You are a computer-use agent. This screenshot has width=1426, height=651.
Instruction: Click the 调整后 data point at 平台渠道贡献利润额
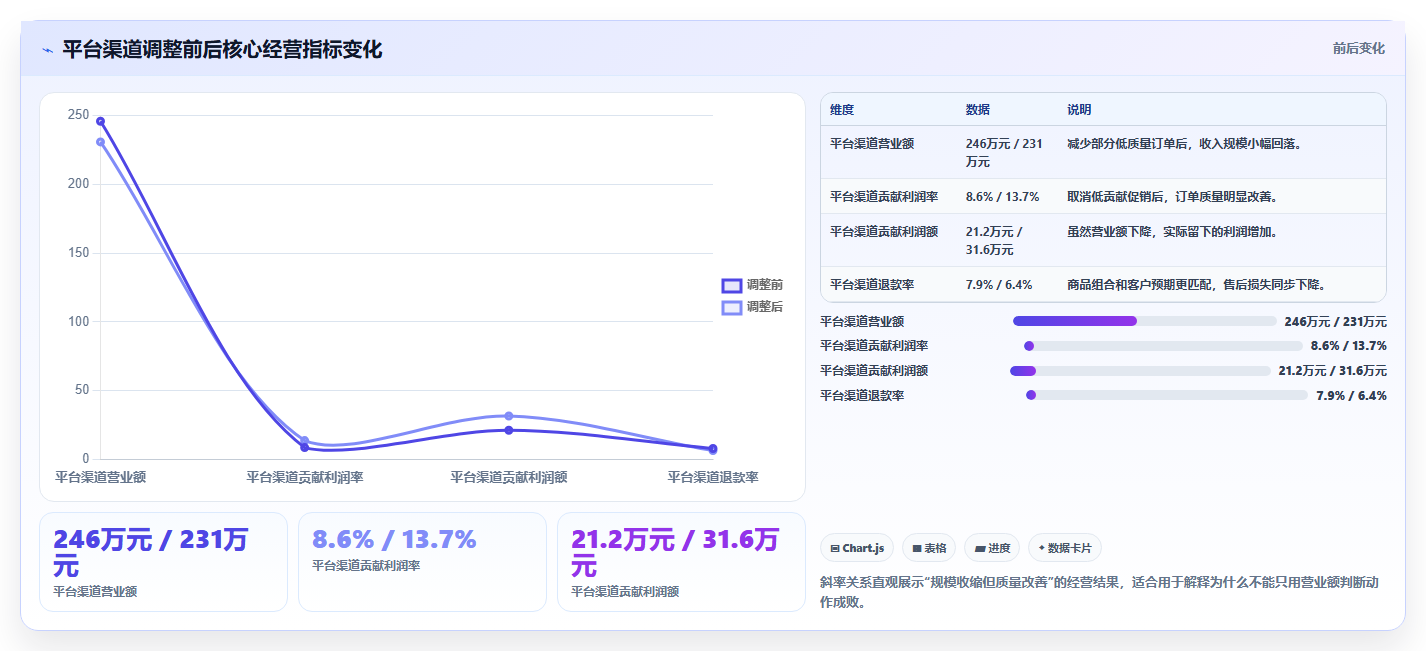tap(509, 416)
